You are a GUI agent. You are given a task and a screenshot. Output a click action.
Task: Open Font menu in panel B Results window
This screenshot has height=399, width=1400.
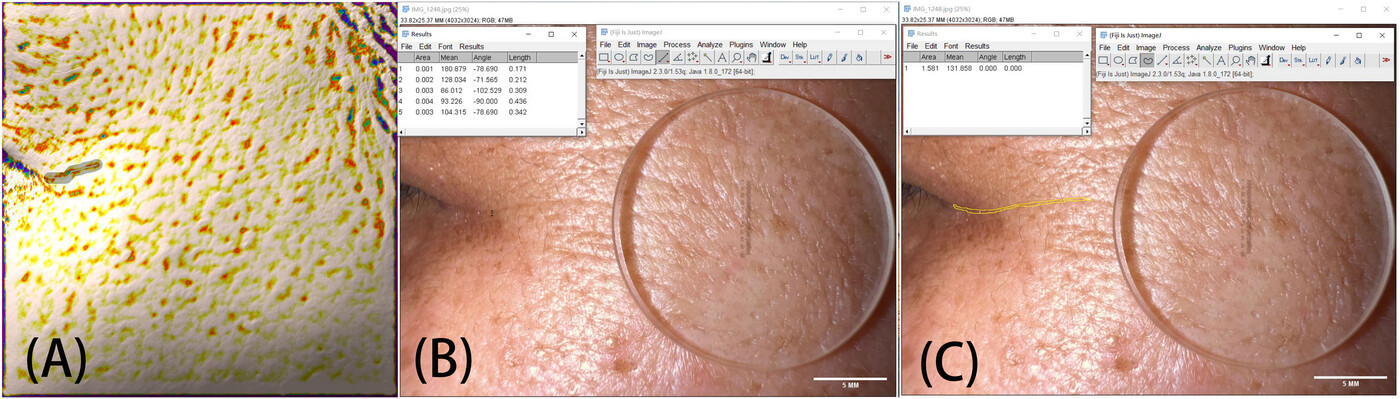(x=445, y=46)
